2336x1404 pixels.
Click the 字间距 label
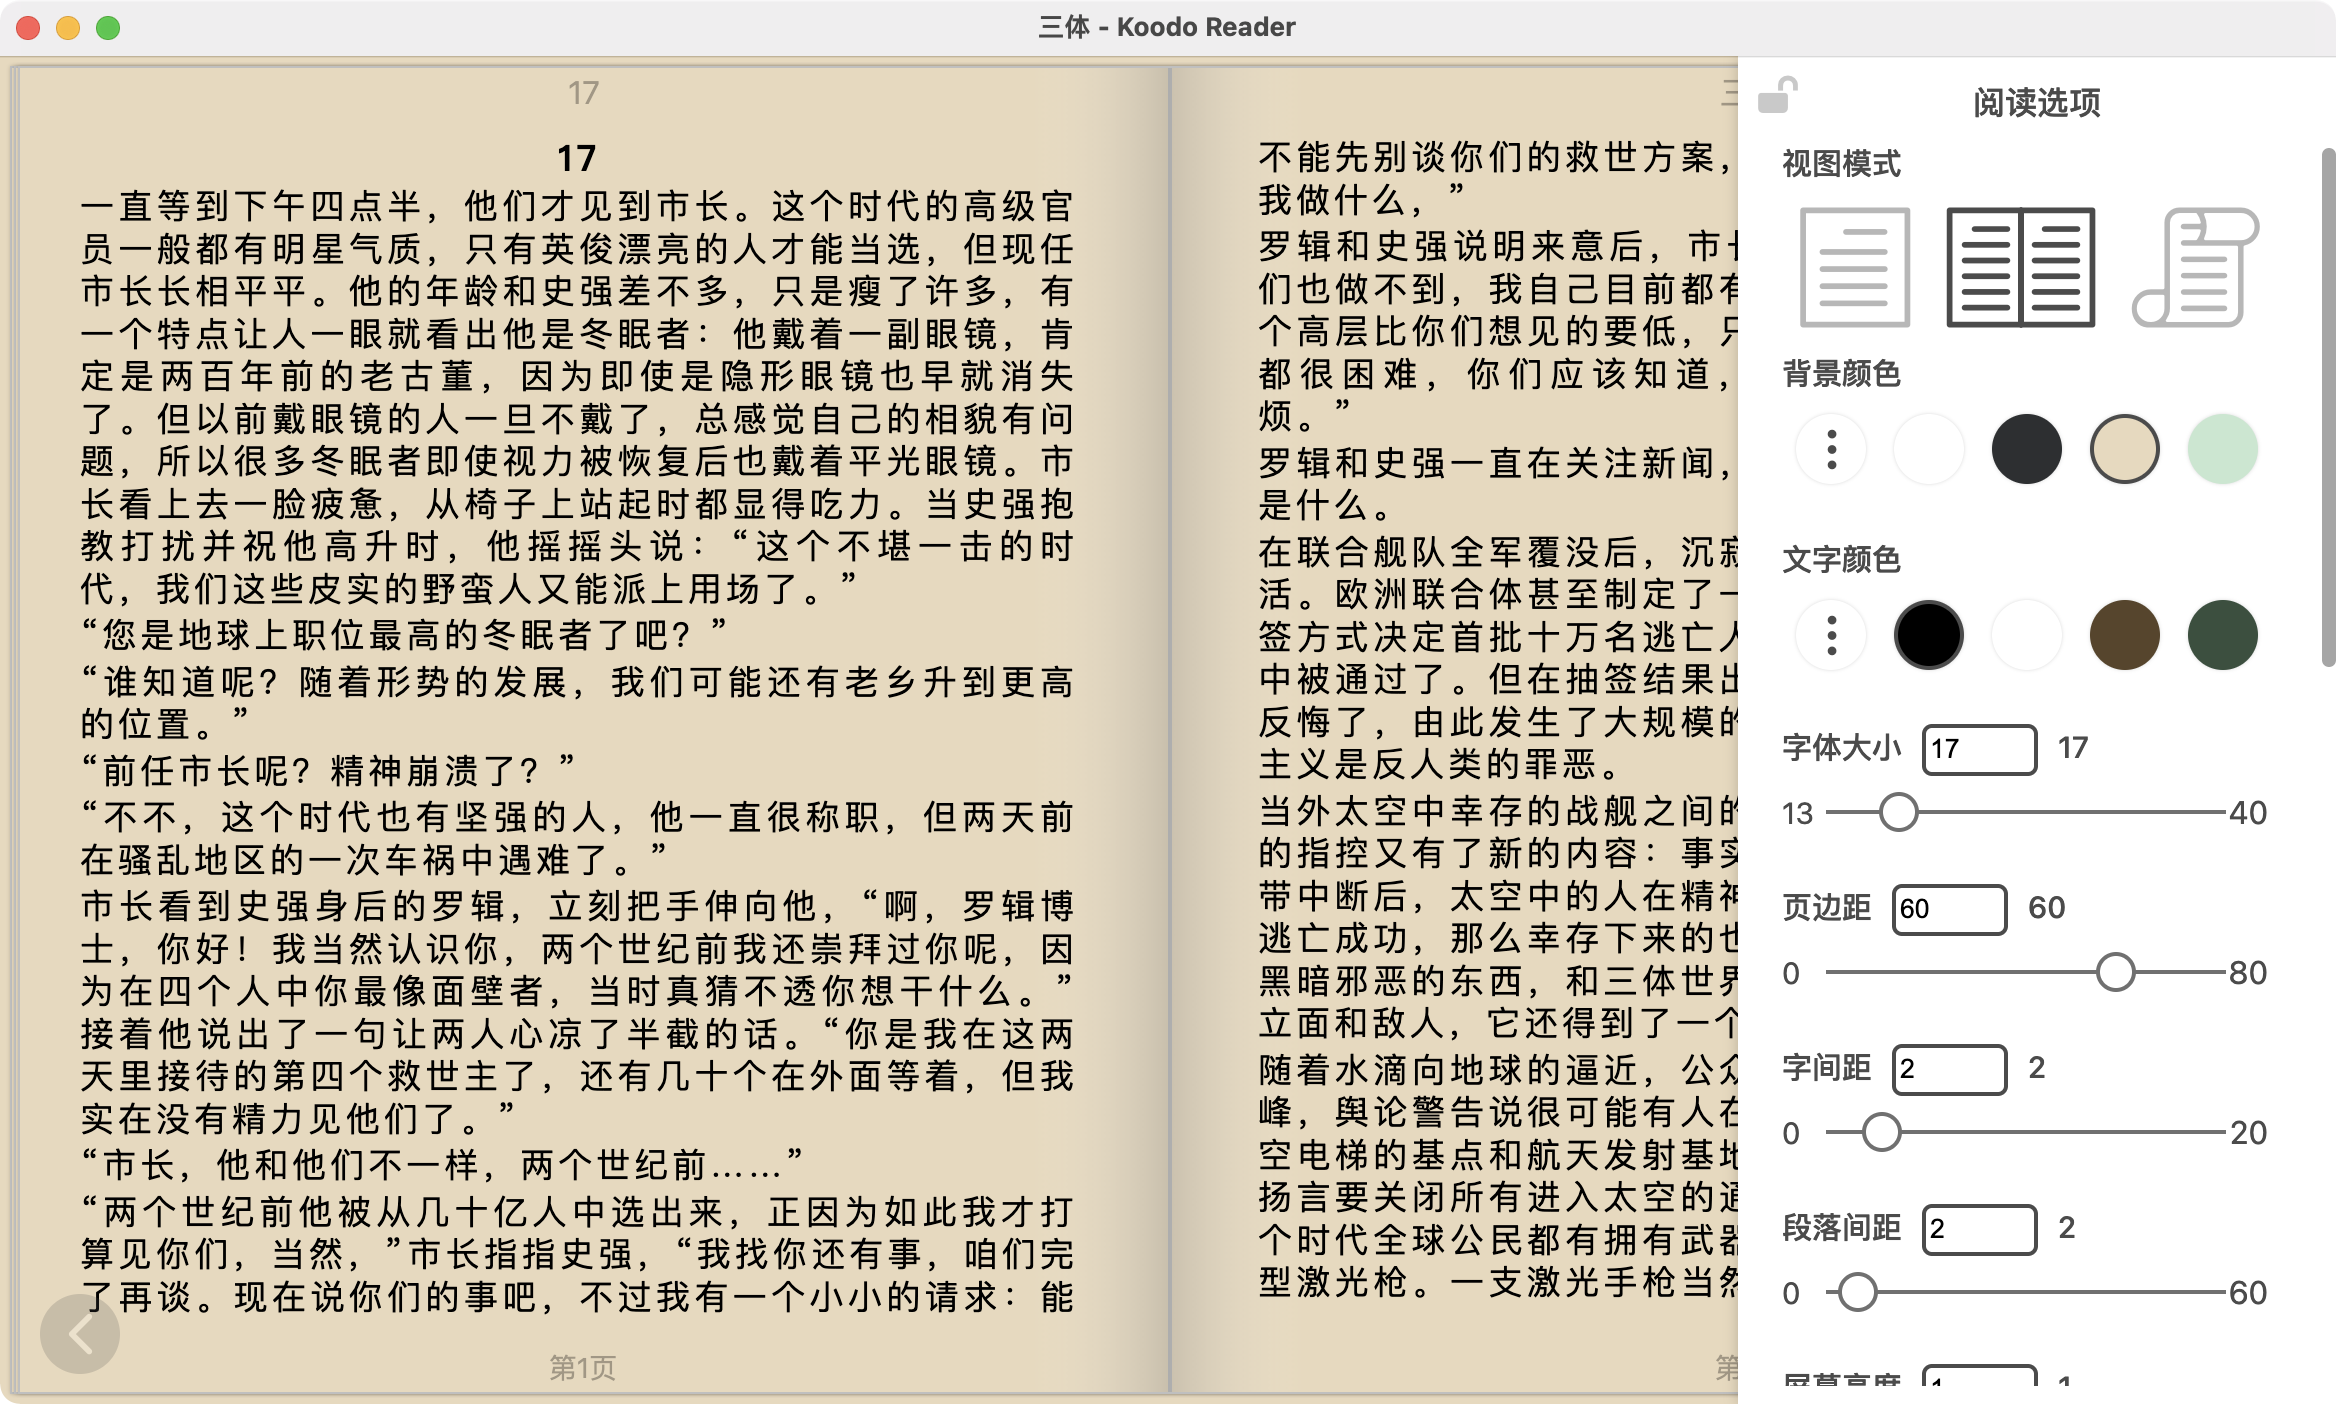[1826, 1067]
